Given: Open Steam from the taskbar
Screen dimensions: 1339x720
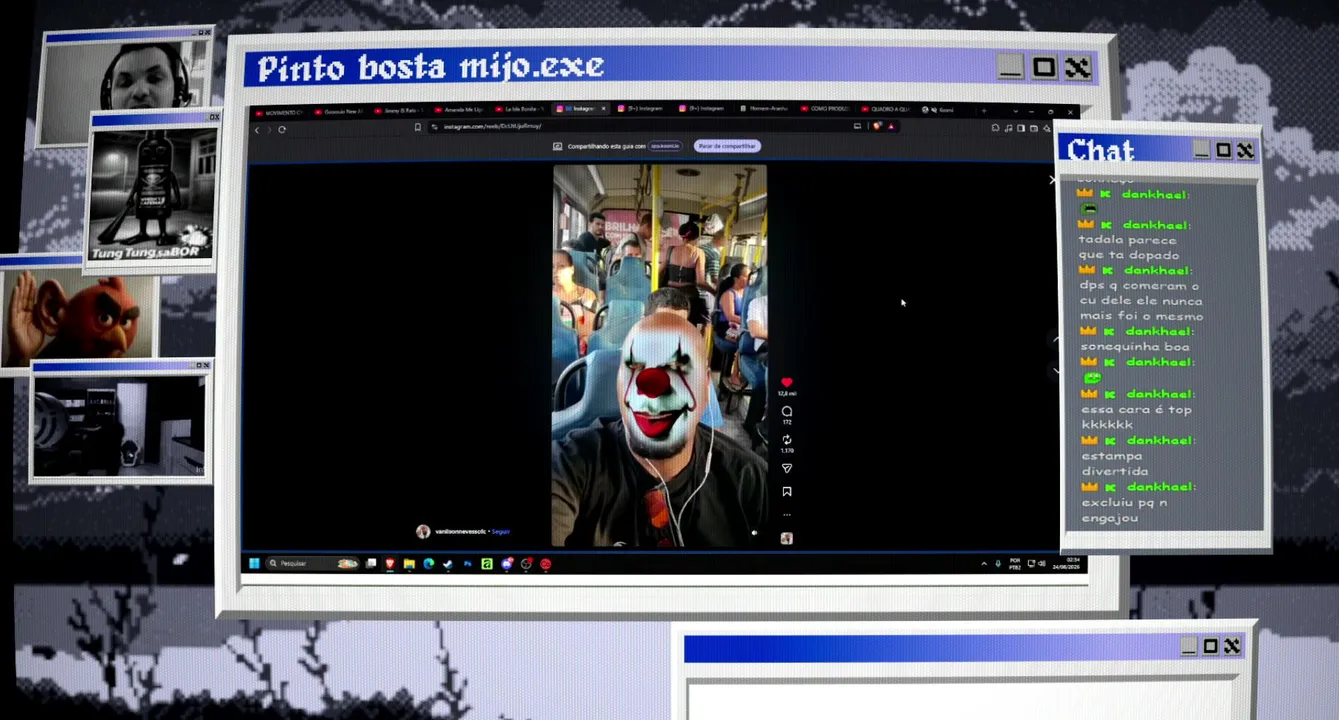Looking at the screenshot, I should [x=448, y=564].
